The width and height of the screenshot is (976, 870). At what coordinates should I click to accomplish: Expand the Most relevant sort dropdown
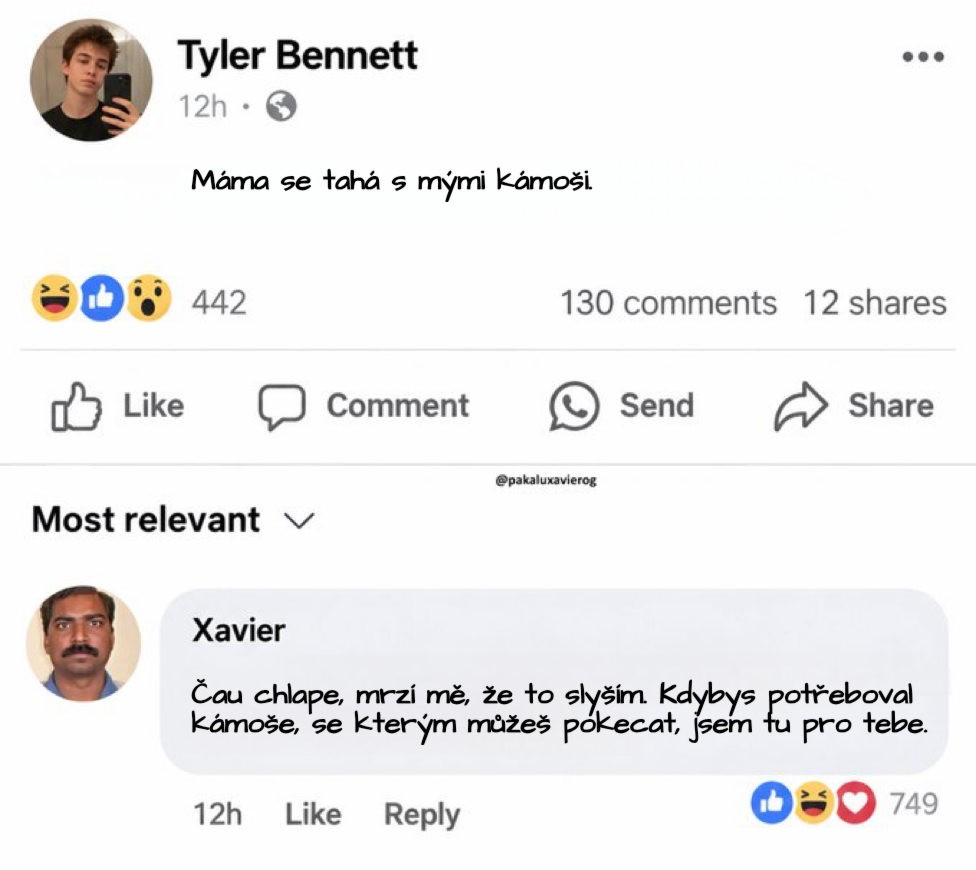(174, 520)
